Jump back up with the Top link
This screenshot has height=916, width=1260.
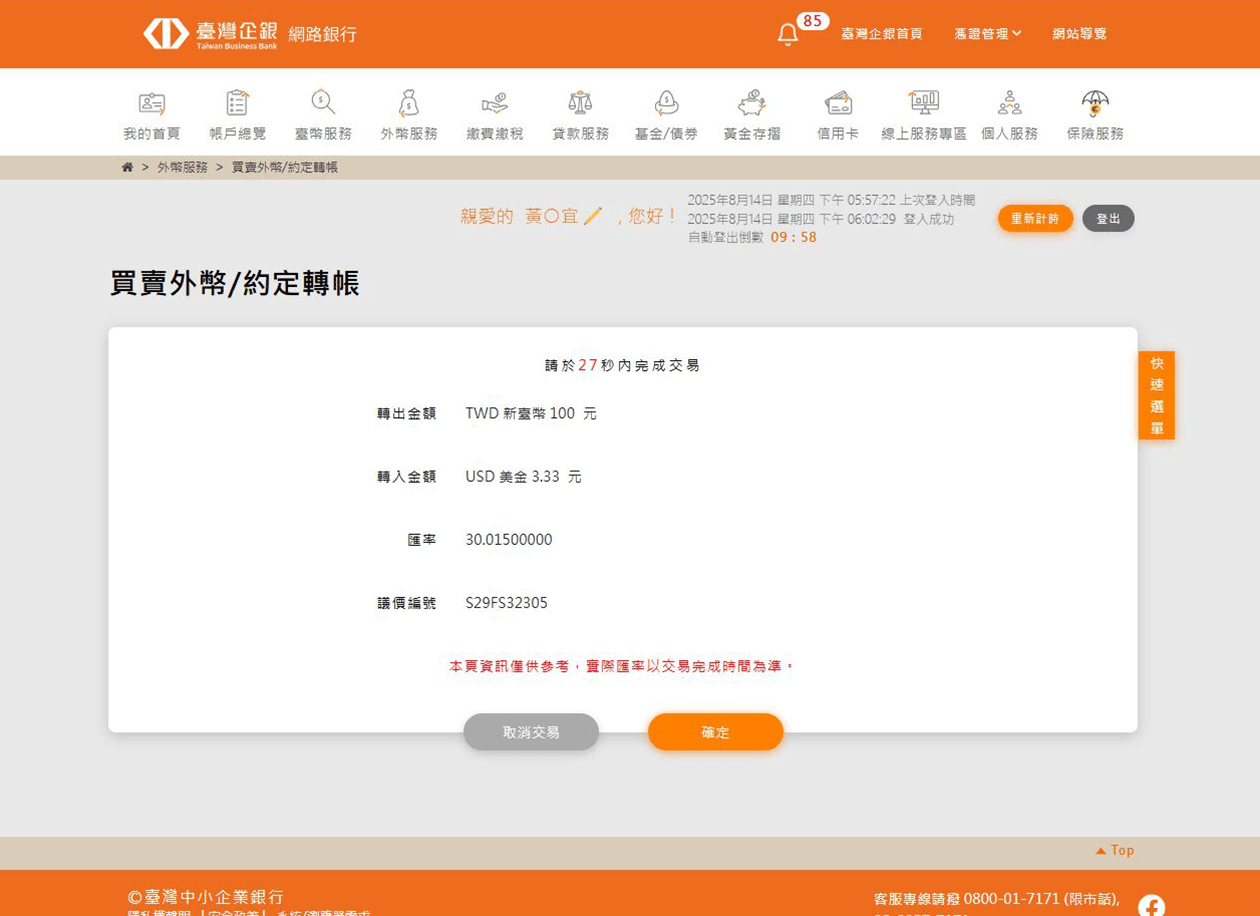(1115, 850)
